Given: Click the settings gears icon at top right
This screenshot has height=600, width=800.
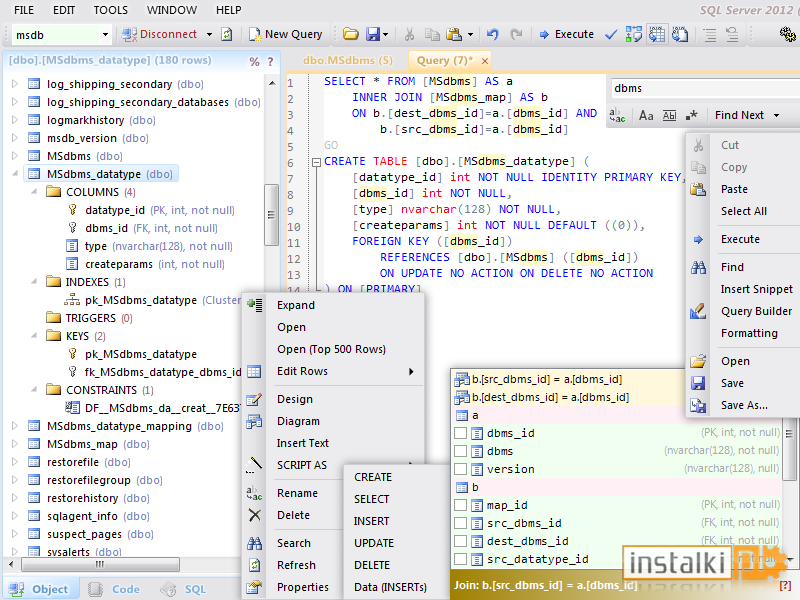Looking at the screenshot, I should [787, 35].
